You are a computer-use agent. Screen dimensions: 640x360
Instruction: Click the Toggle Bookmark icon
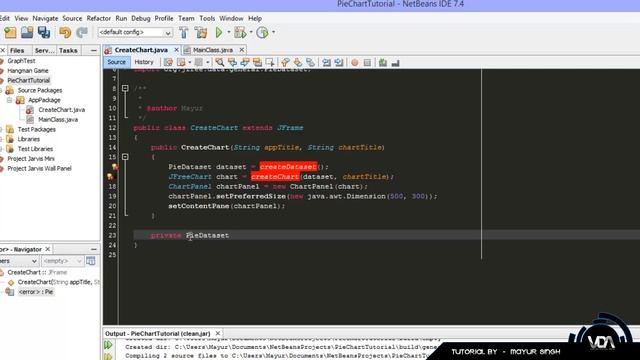[x=311, y=62]
